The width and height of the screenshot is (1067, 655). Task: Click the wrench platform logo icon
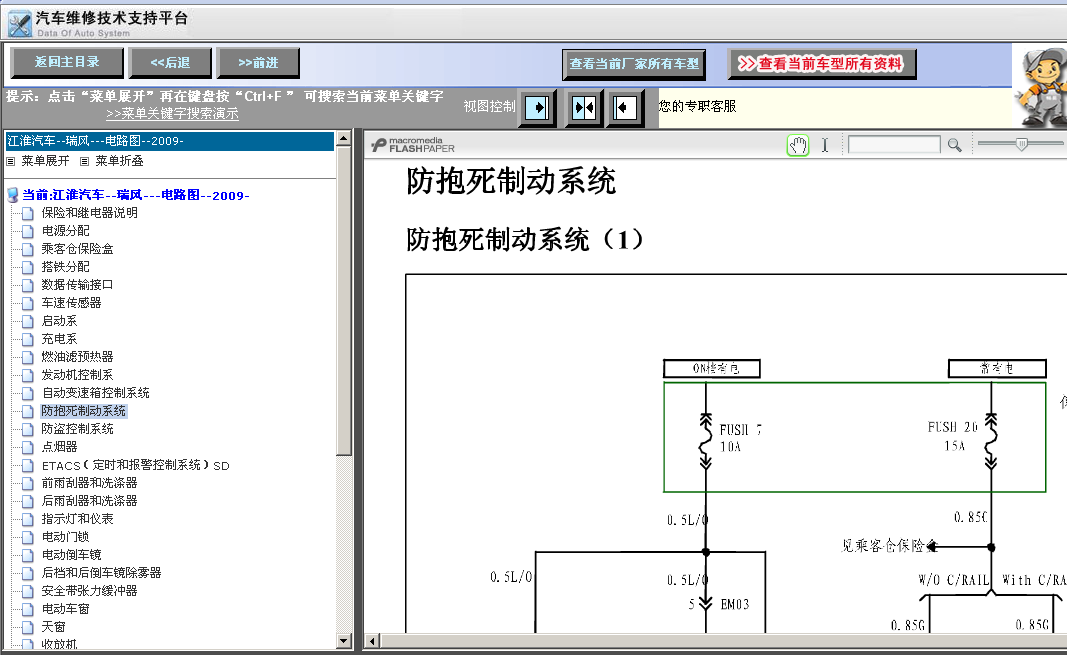tap(19, 24)
